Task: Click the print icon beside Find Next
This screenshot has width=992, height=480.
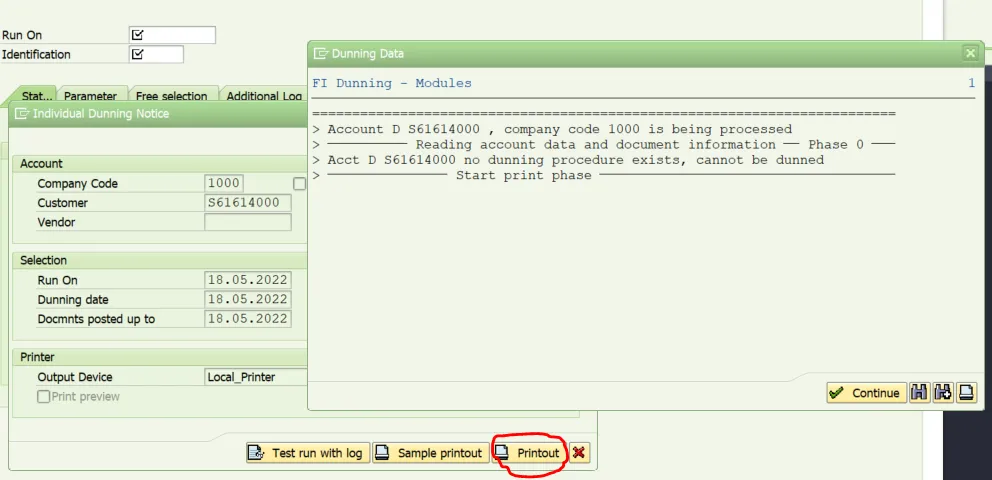Action: [x=967, y=393]
